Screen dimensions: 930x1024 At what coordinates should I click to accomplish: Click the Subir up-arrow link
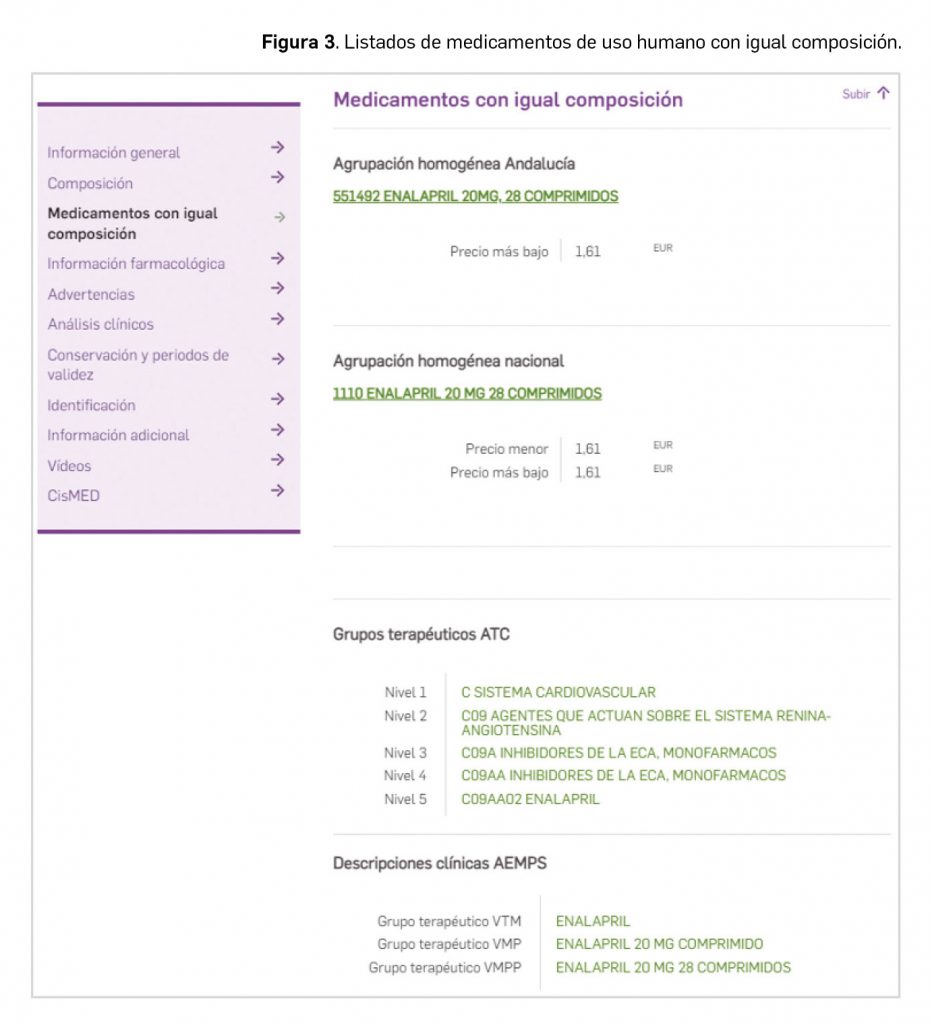coord(865,94)
